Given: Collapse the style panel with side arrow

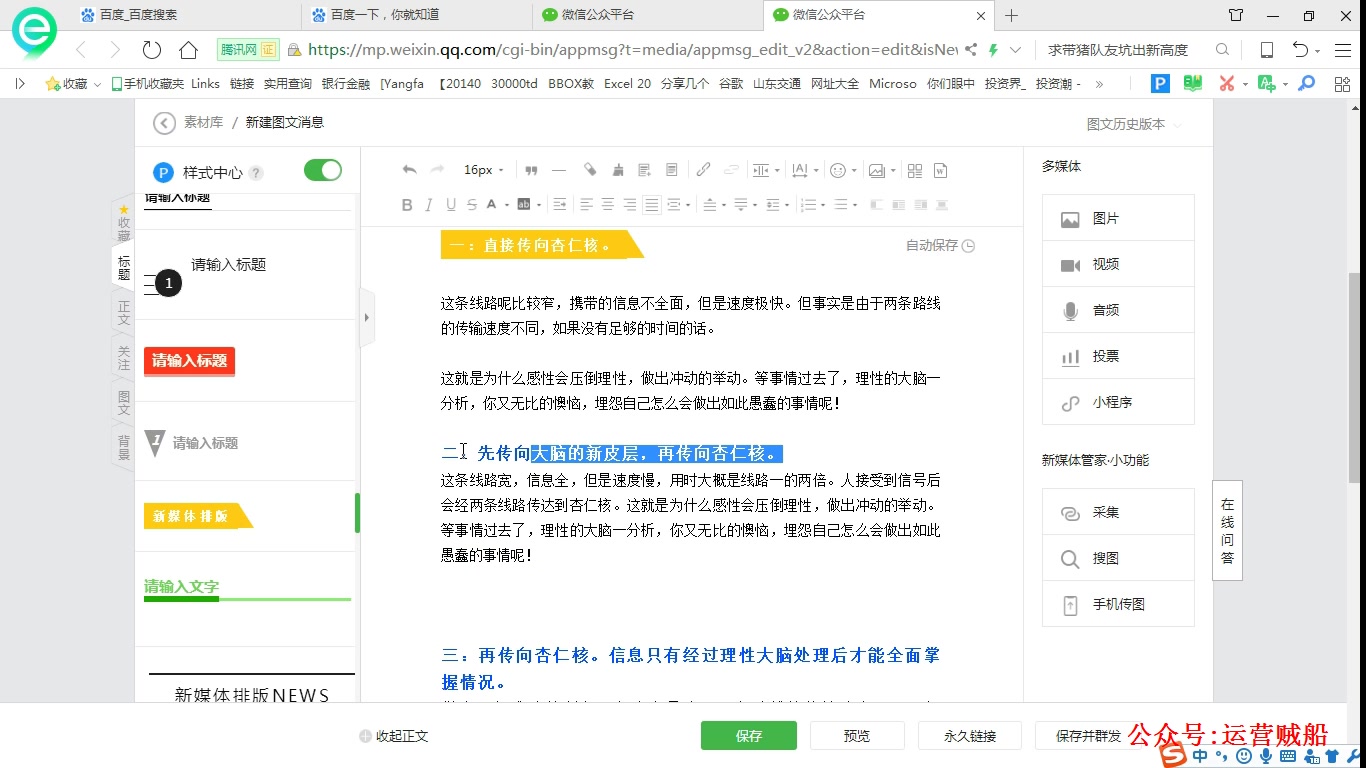Looking at the screenshot, I should coord(367,318).
